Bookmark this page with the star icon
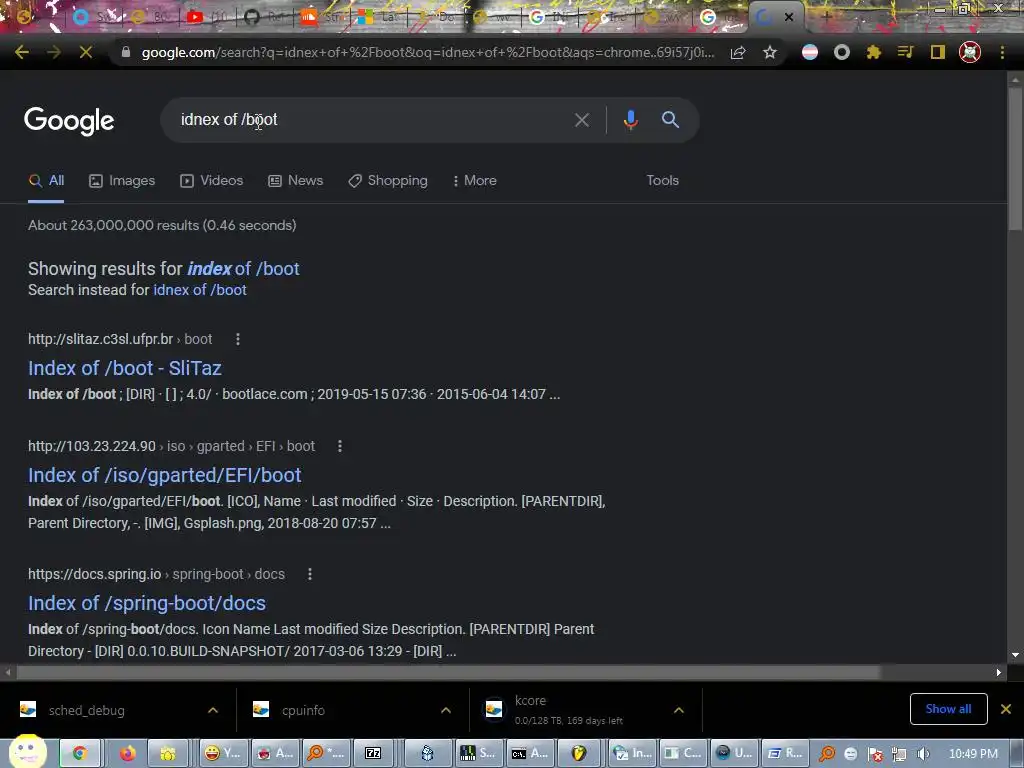1024x768 pixels. 770,52
